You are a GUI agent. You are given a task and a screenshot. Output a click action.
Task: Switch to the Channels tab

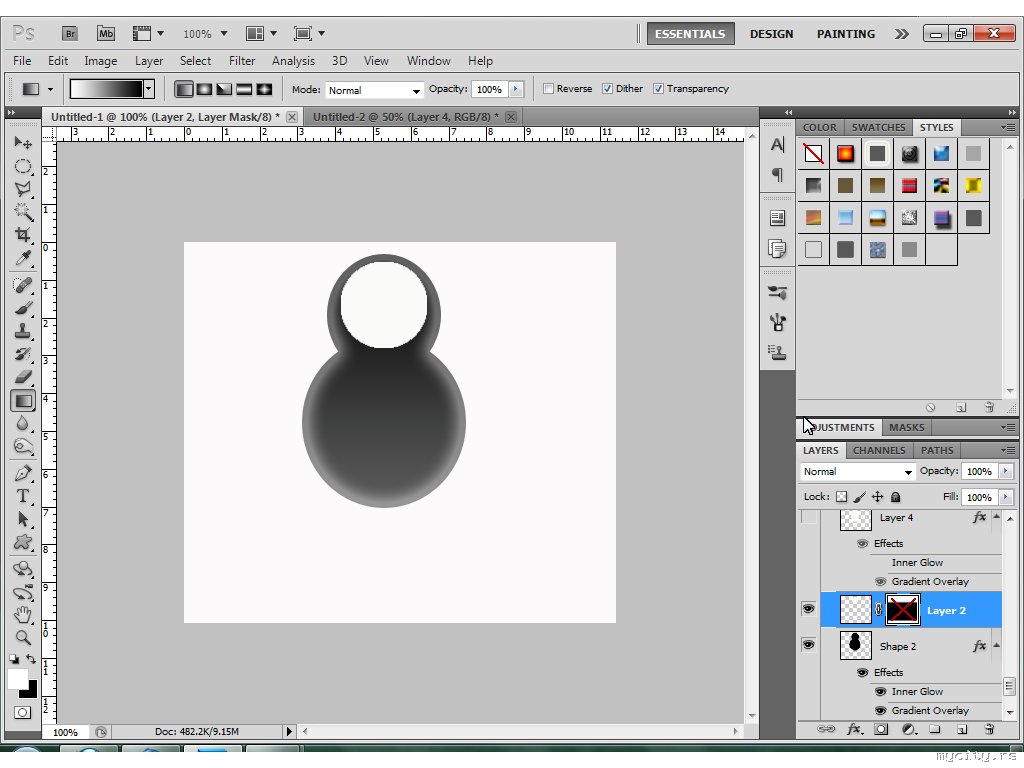pos(879,450)
